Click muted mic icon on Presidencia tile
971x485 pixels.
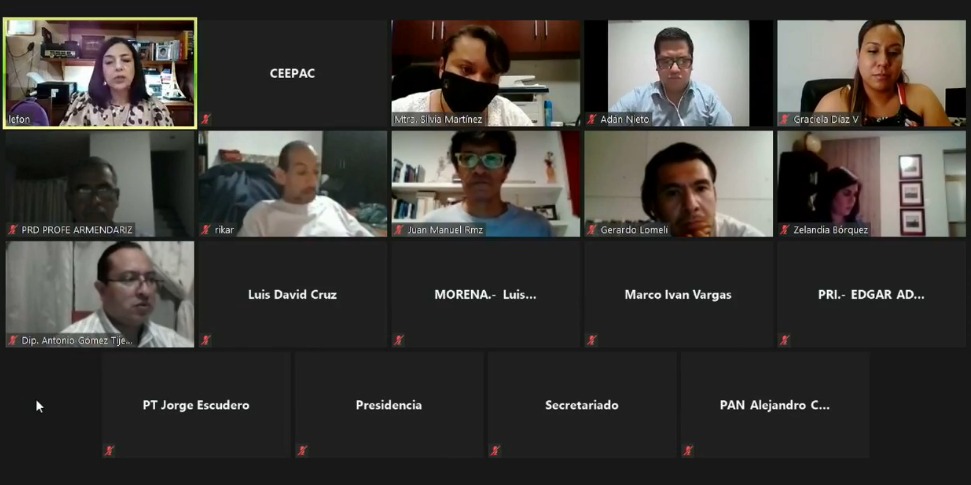302,450
